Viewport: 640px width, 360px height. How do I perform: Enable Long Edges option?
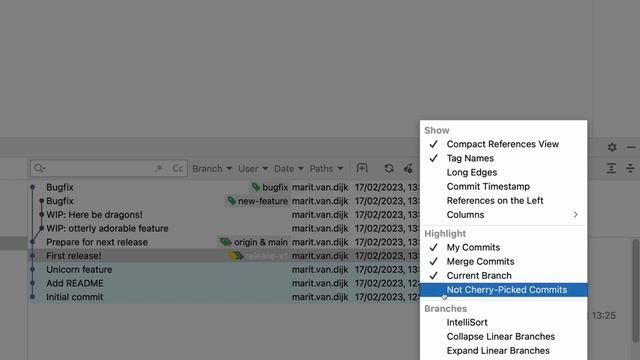[503, 172]
